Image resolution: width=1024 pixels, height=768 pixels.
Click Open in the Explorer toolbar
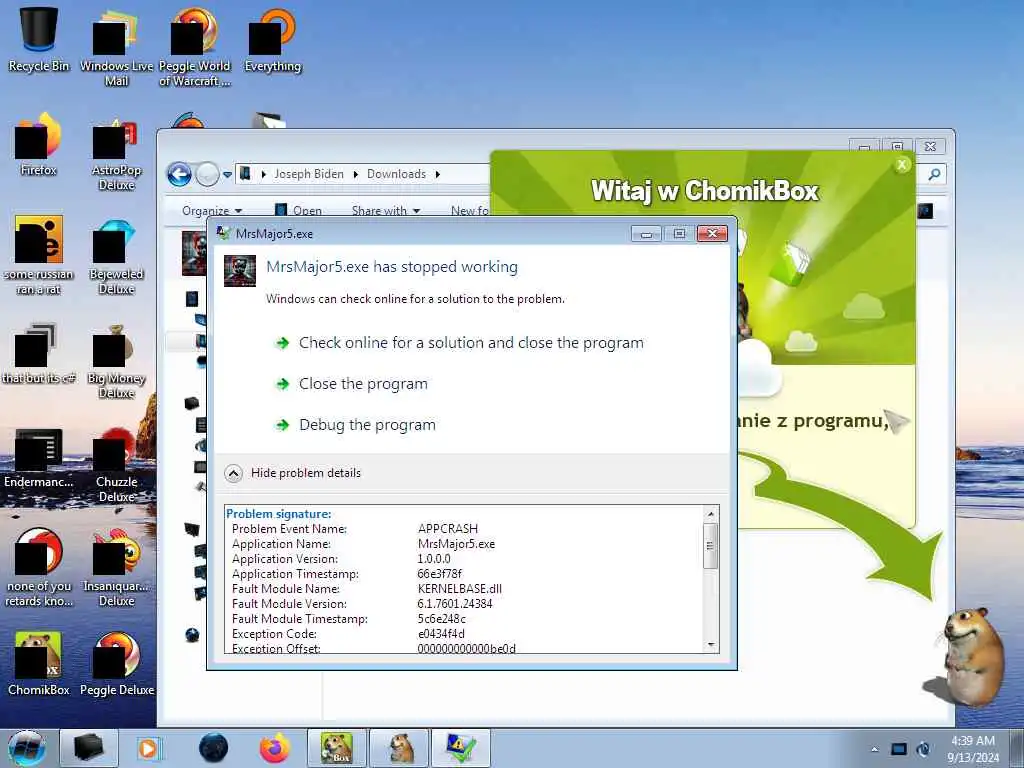[299, 210]
